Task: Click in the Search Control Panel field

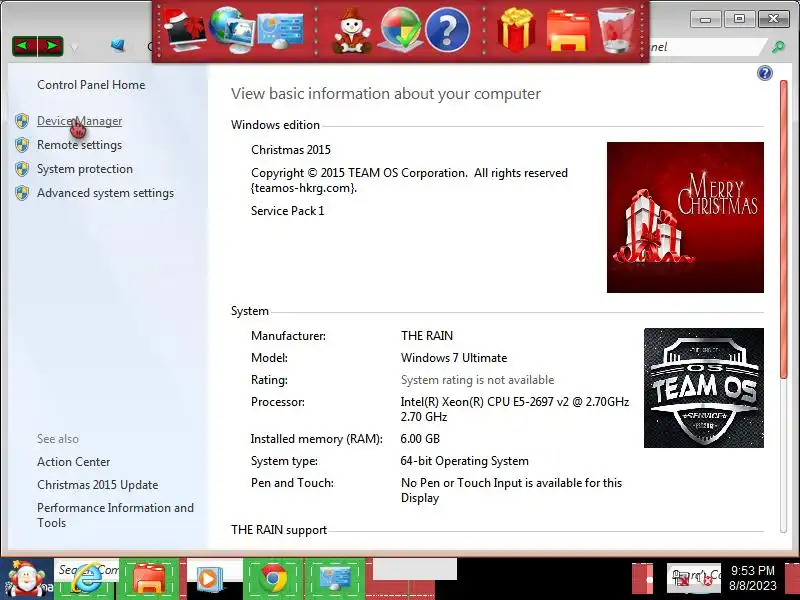Action: [x=709, y=47]
